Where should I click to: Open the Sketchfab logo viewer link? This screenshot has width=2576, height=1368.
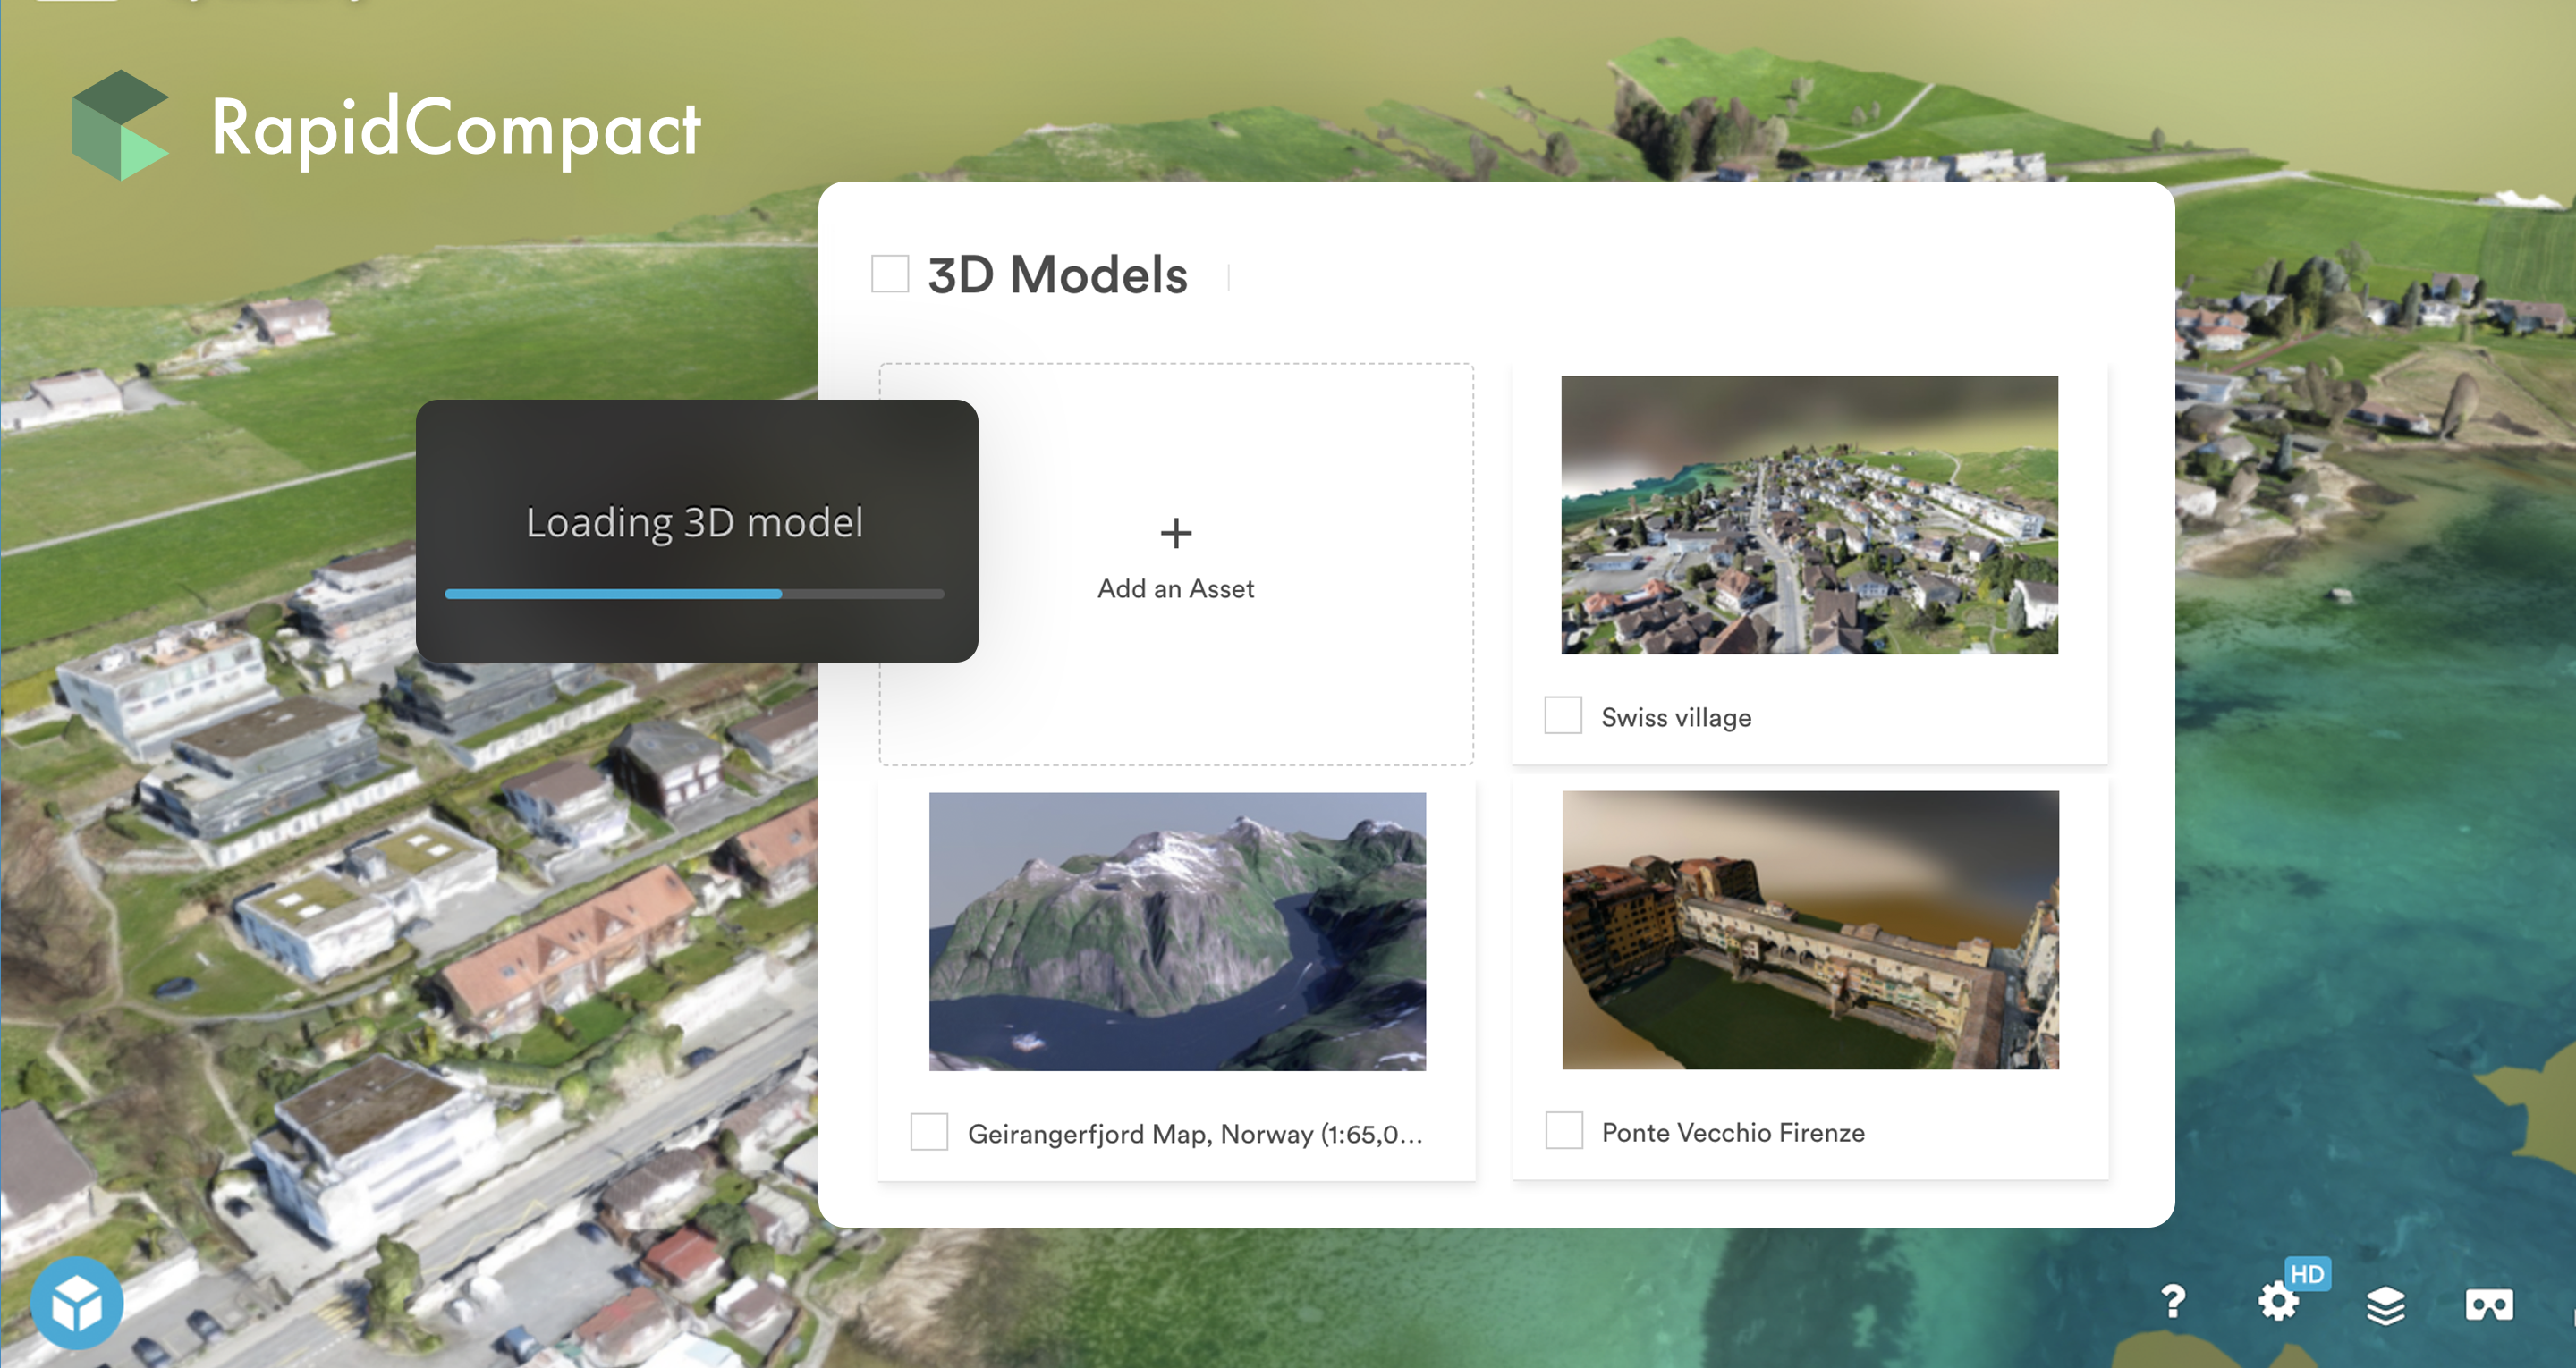[78, 1300]
